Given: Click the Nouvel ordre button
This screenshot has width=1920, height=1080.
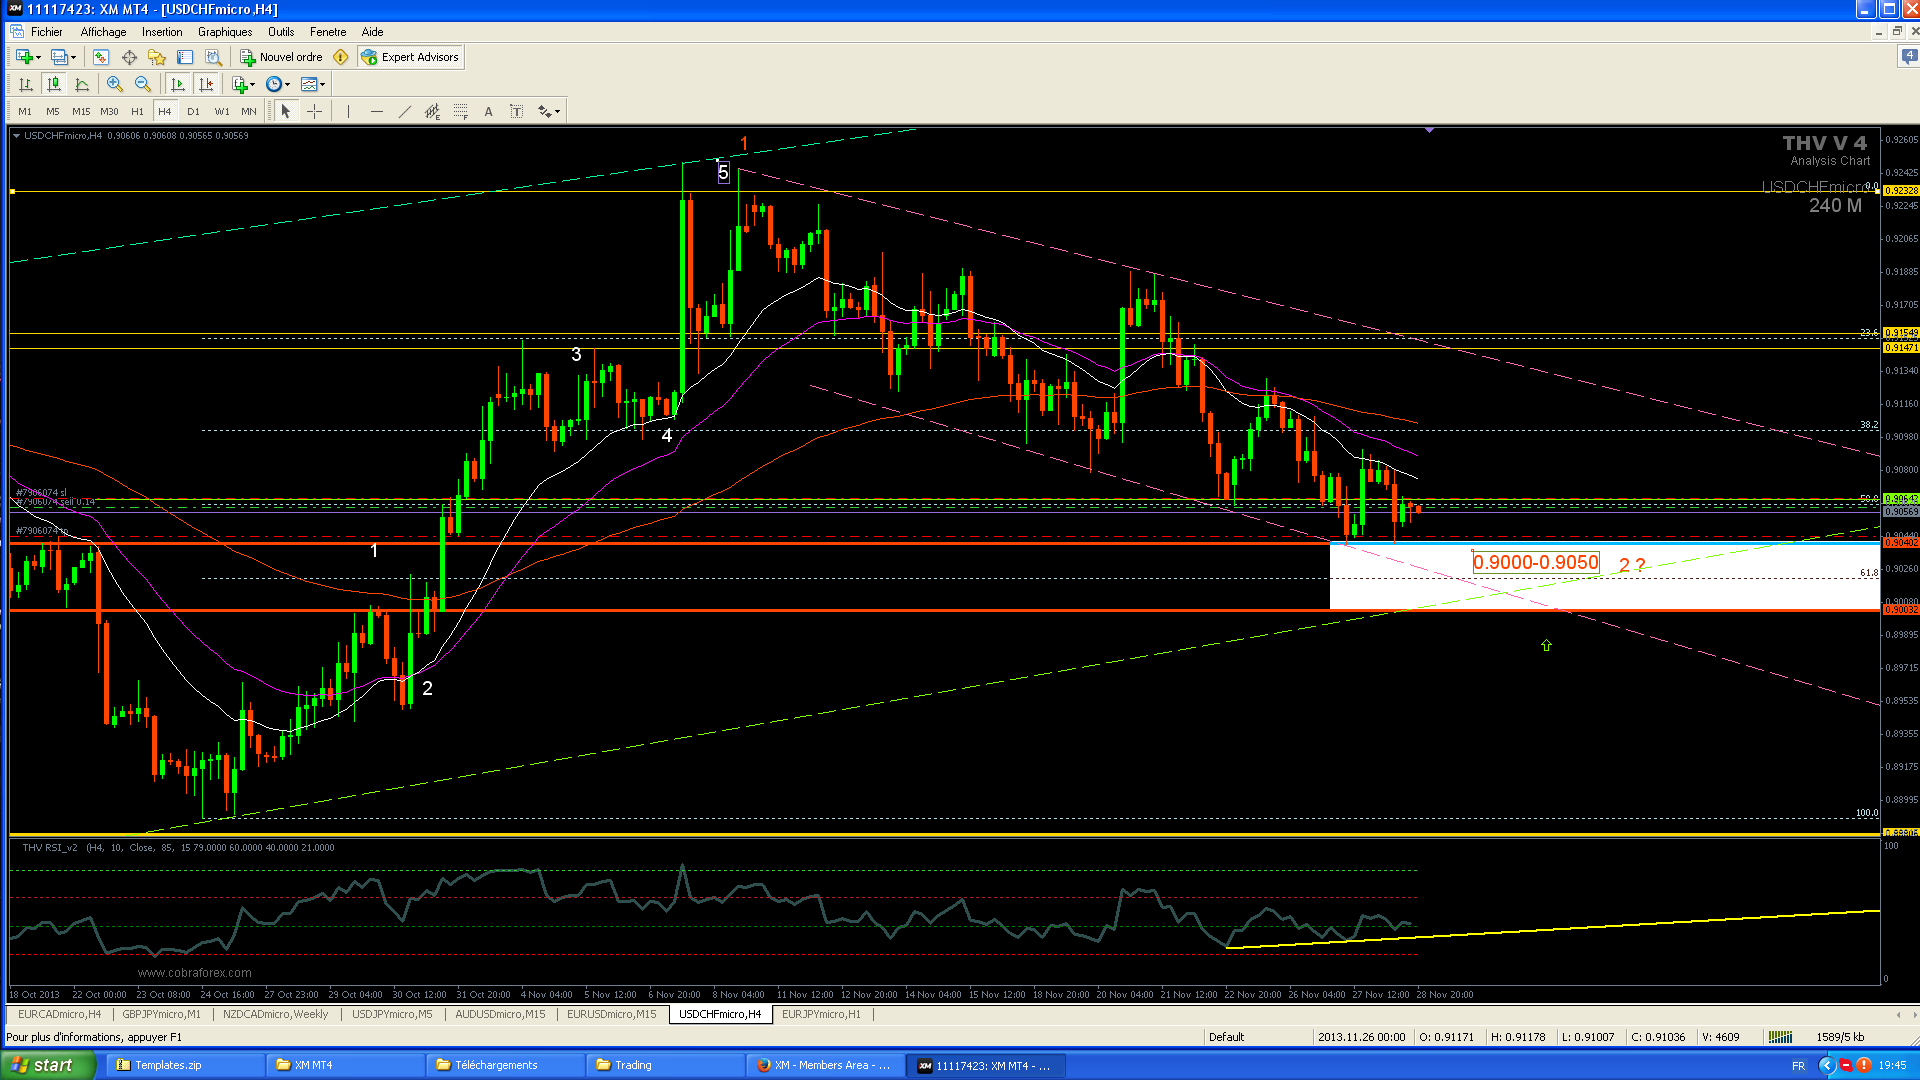Looking at the screenshot, I should [281, 57].
